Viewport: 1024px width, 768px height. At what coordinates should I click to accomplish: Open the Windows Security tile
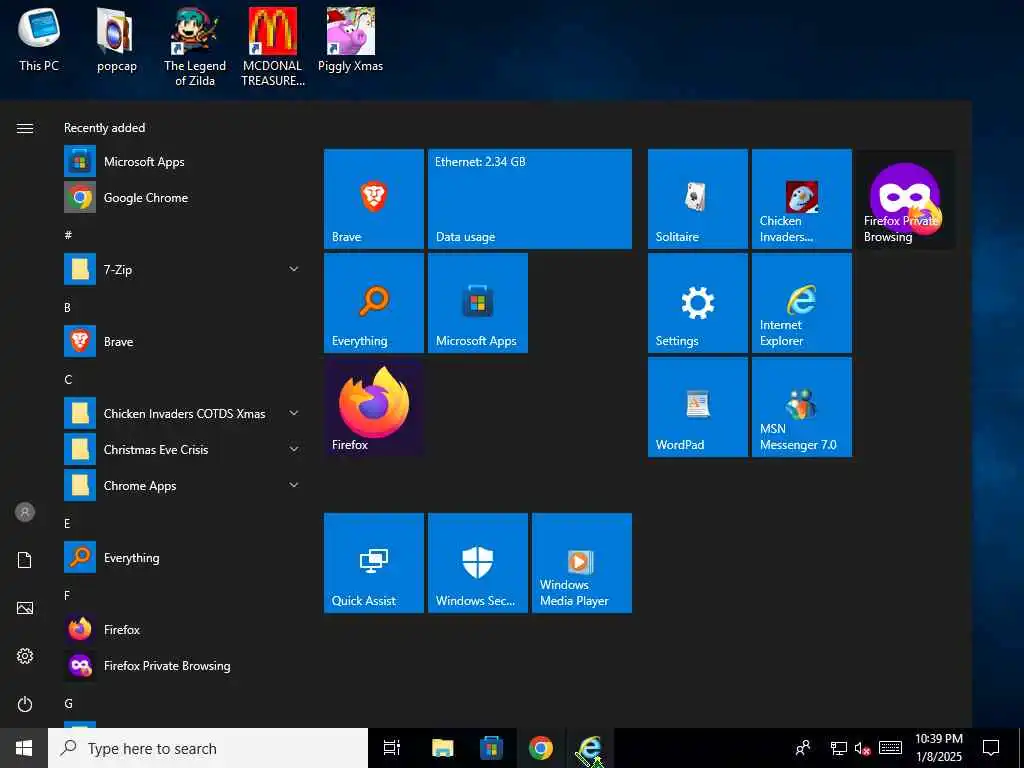click(x=477, y=563)
